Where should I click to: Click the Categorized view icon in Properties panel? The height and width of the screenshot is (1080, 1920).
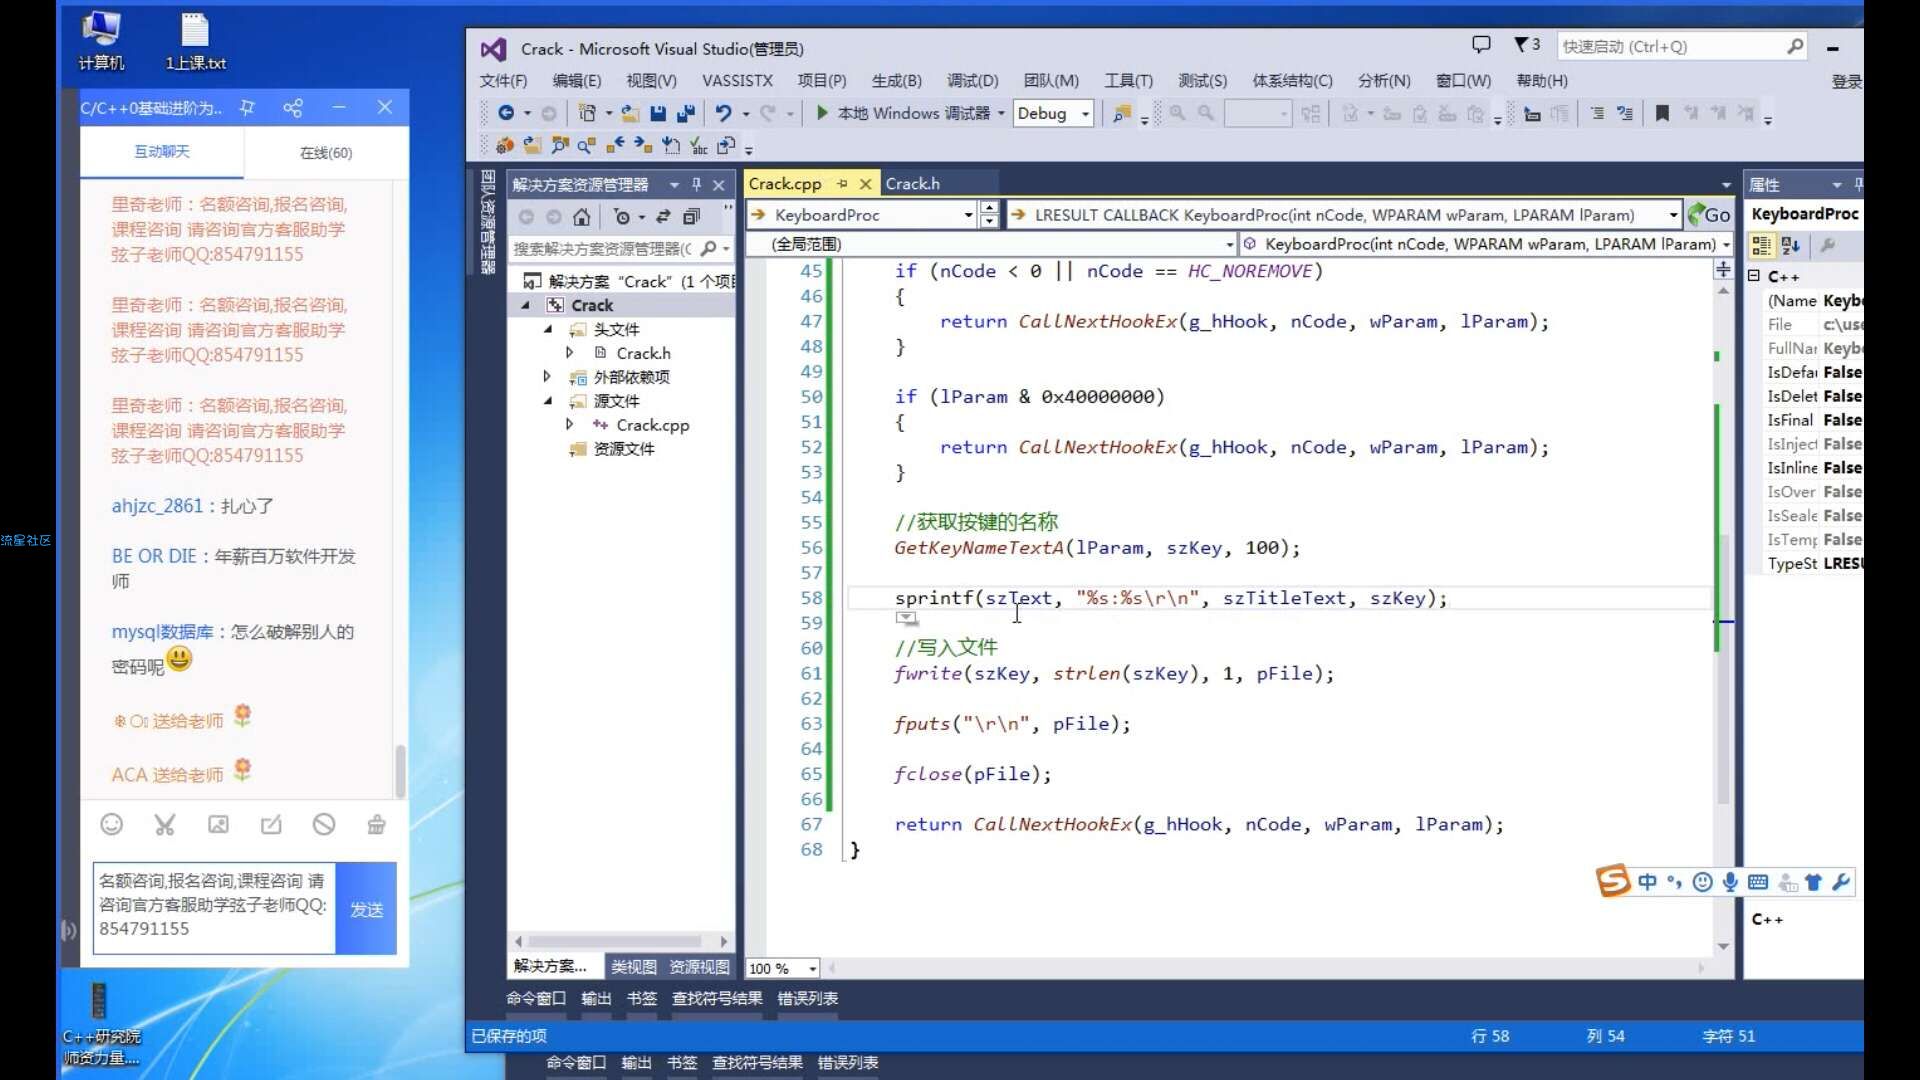pos(1761,245)
